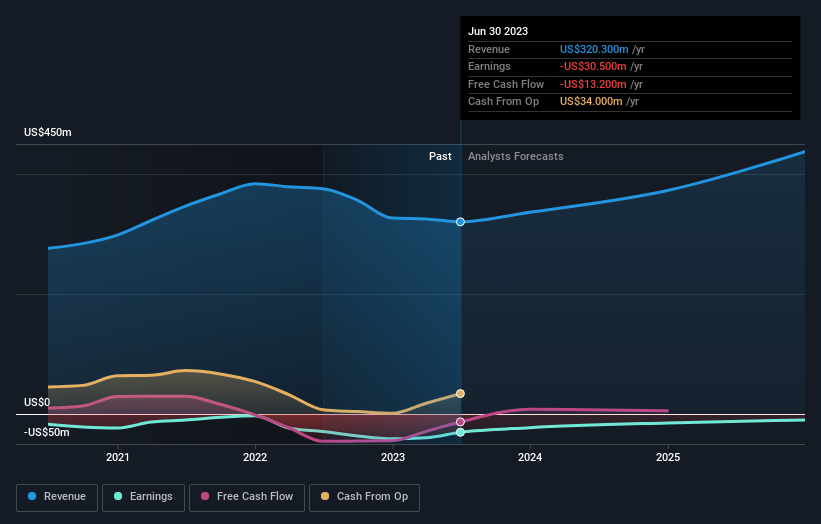The height and width of the screenshot is (524, 821).
Task: Click the Revenue data point on the chart
Action: 460,222
